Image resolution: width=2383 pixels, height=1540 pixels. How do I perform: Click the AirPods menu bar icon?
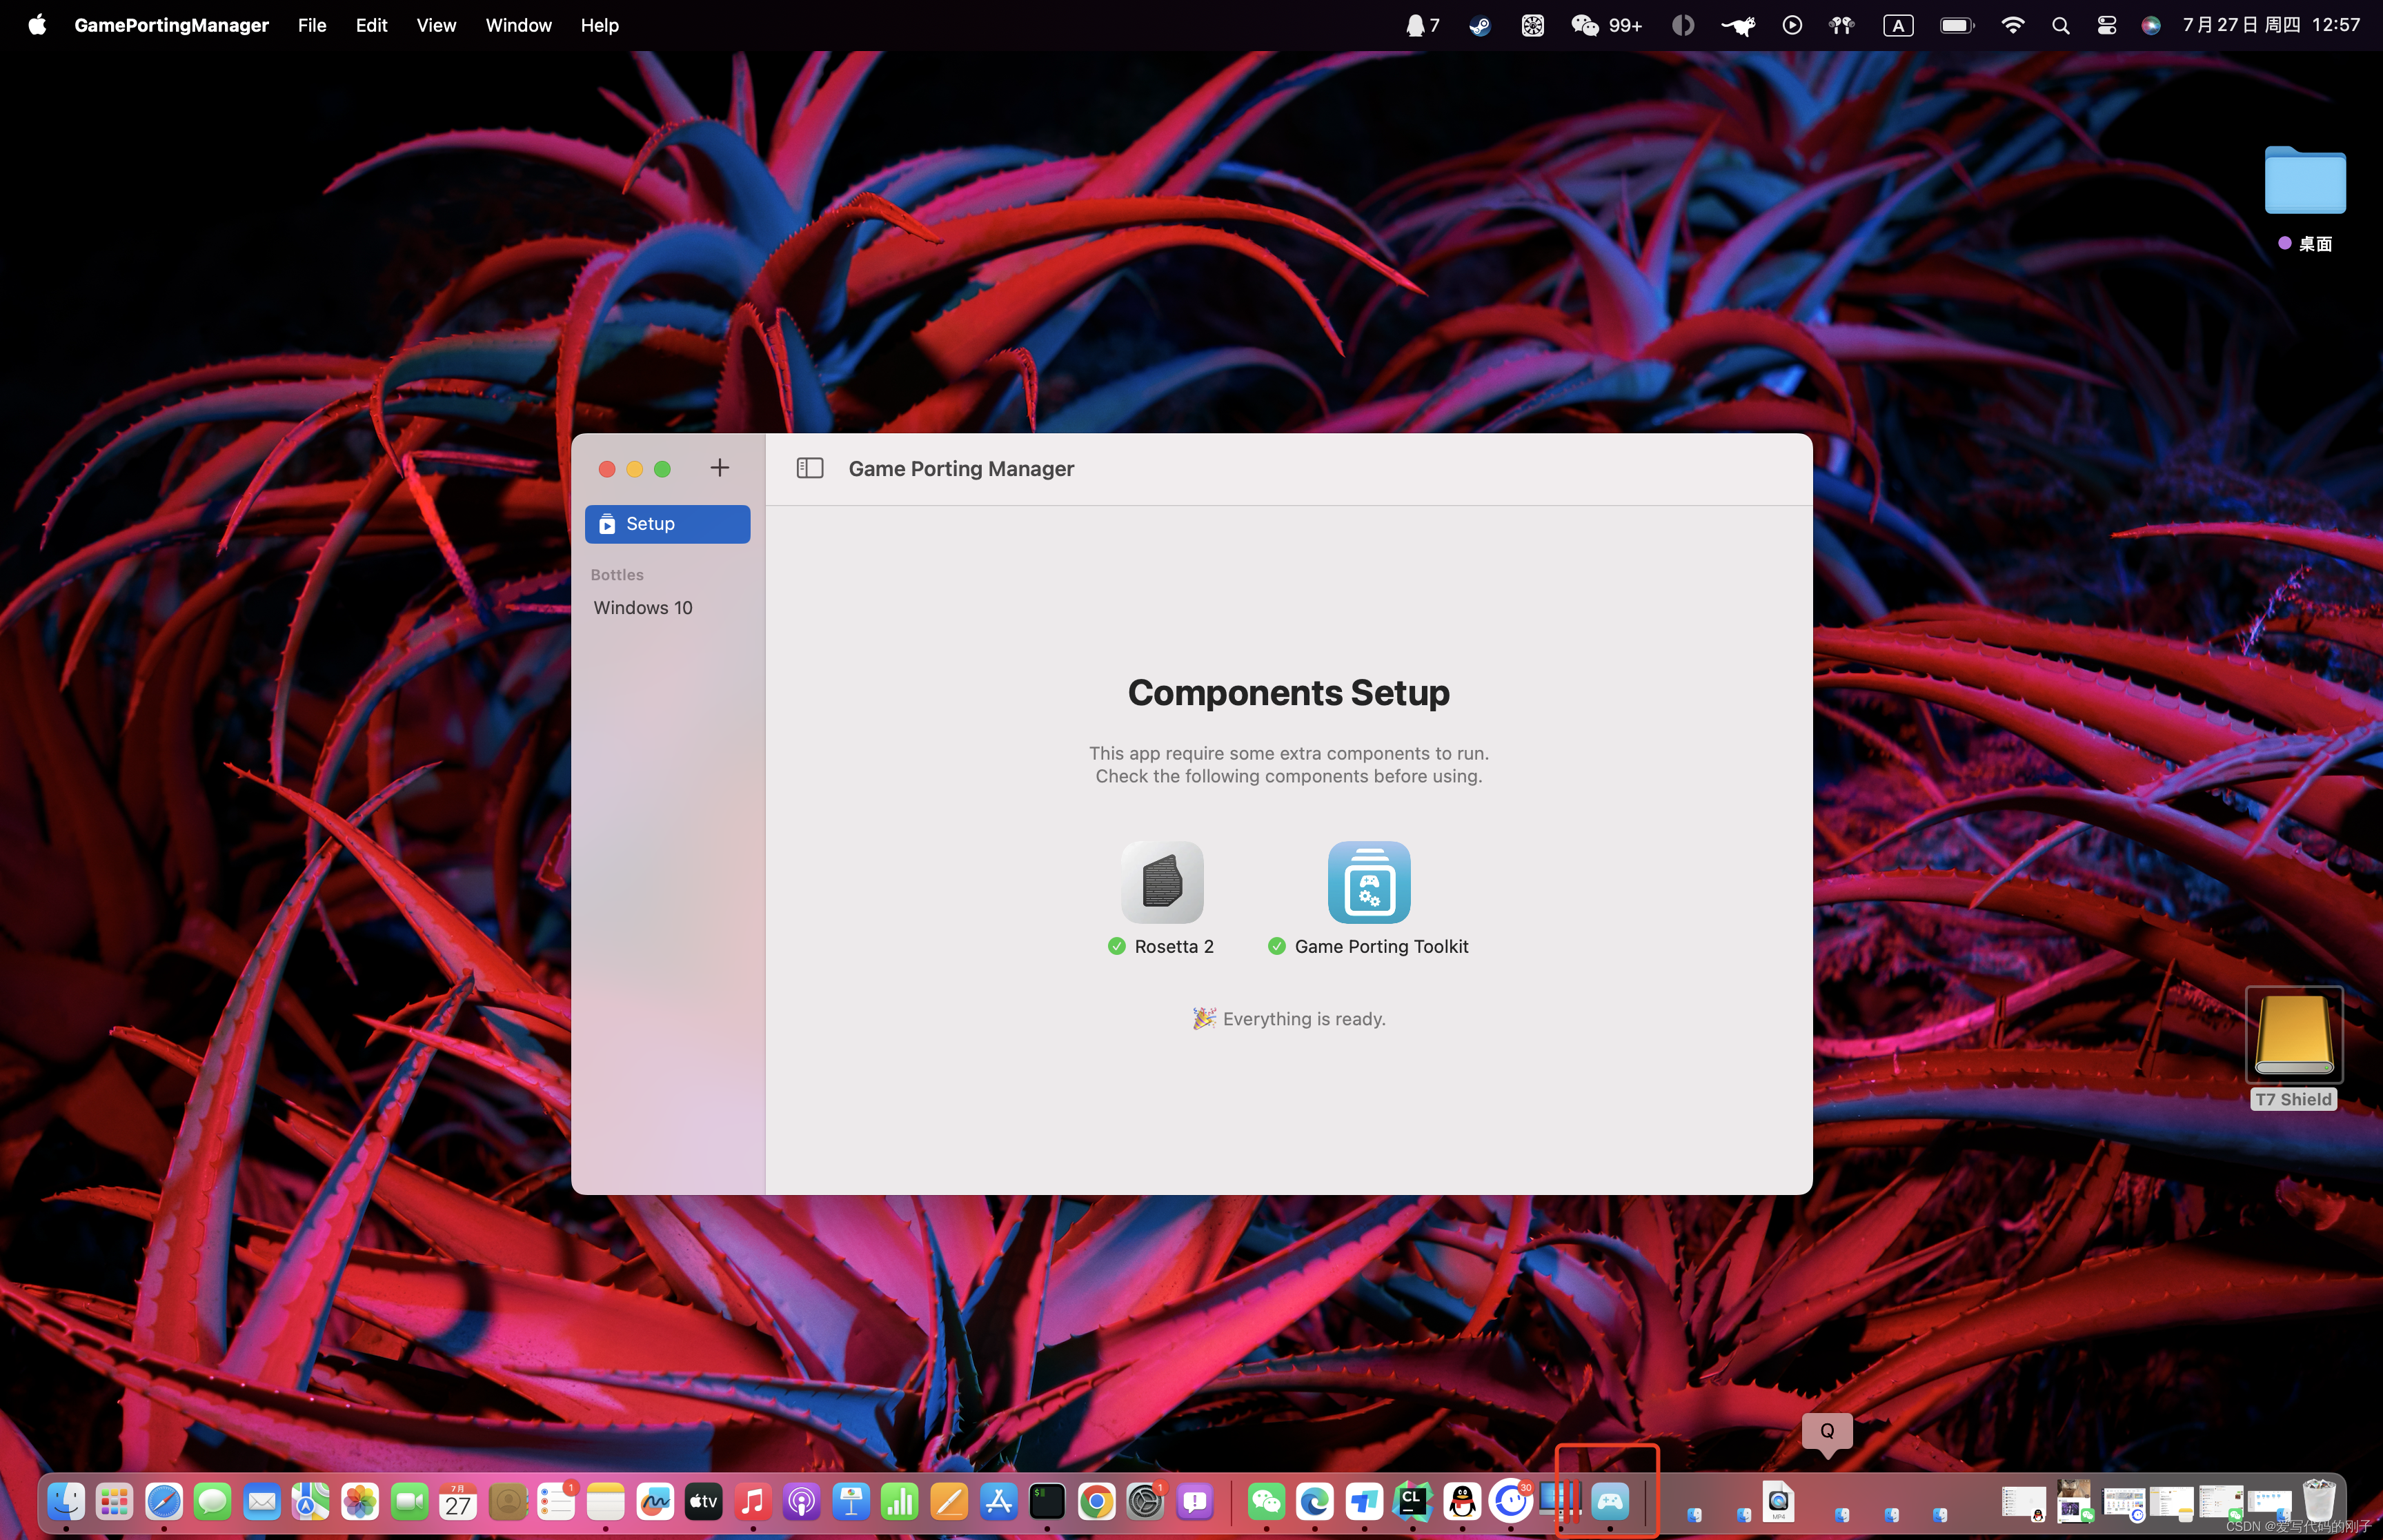(1841, 25)
